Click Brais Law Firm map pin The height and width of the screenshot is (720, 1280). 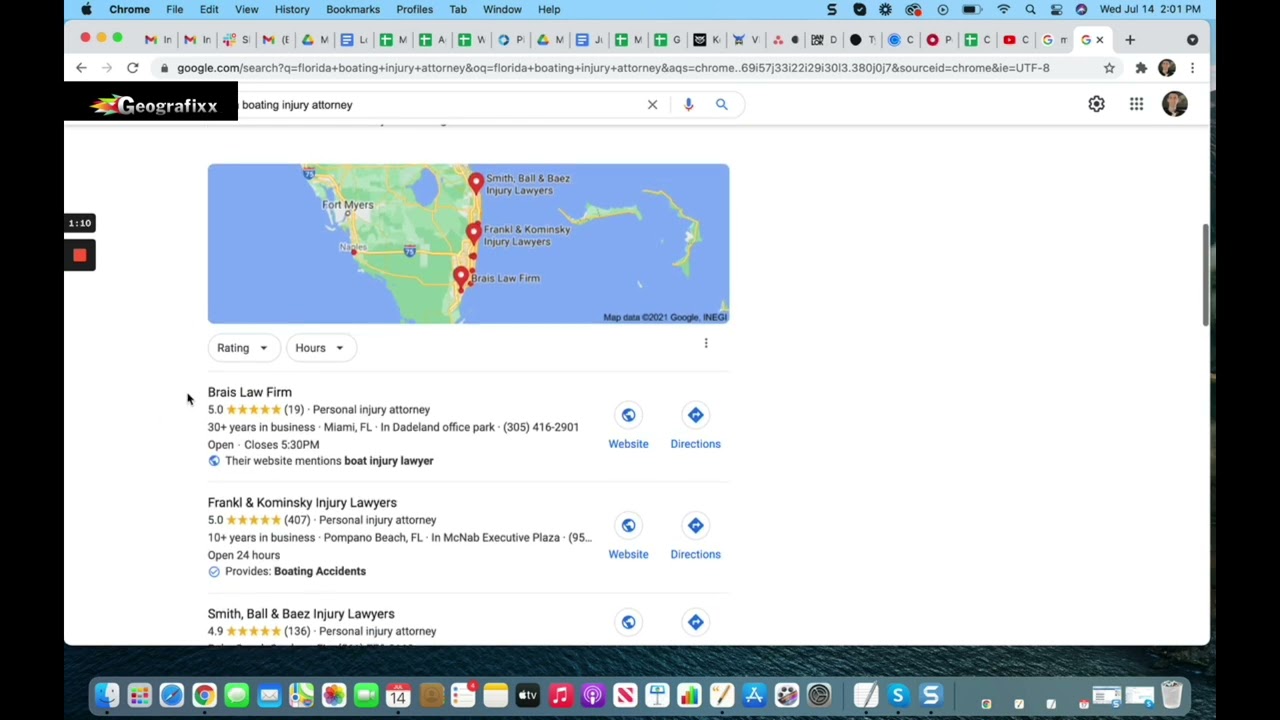(x=460, y=276)
